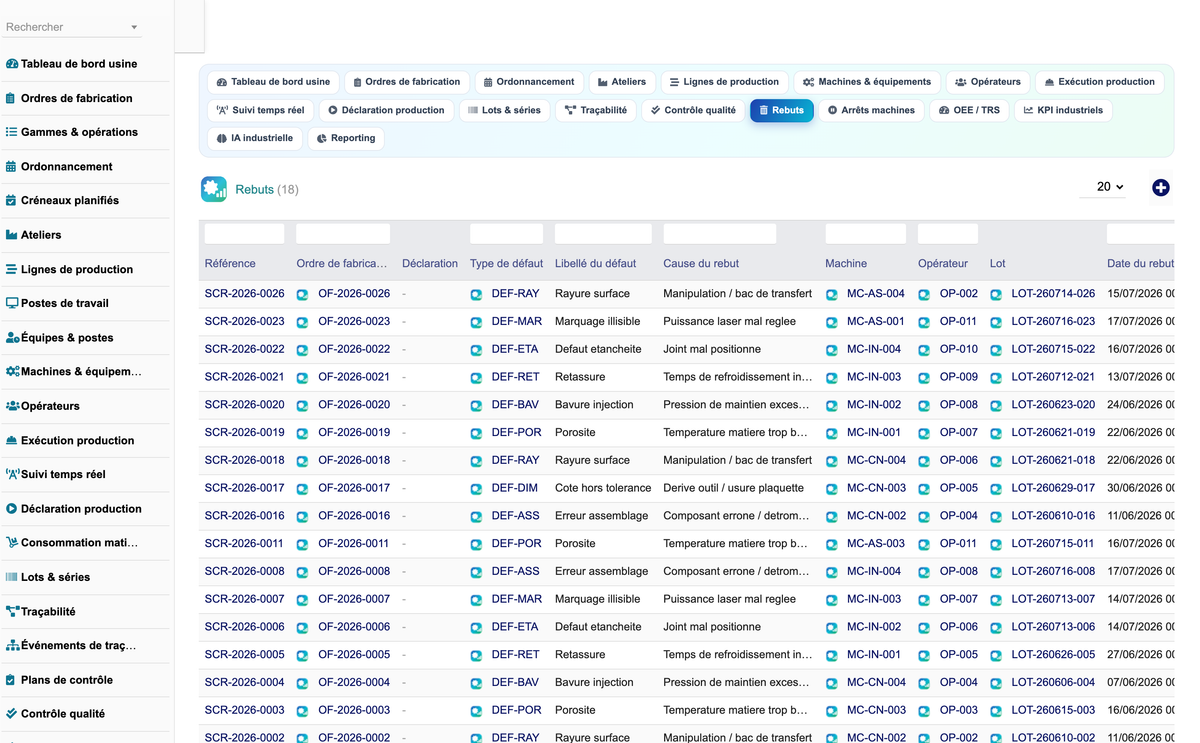Open the page size 20 dropdown

pyautogui.click(x=1103, y=187)
